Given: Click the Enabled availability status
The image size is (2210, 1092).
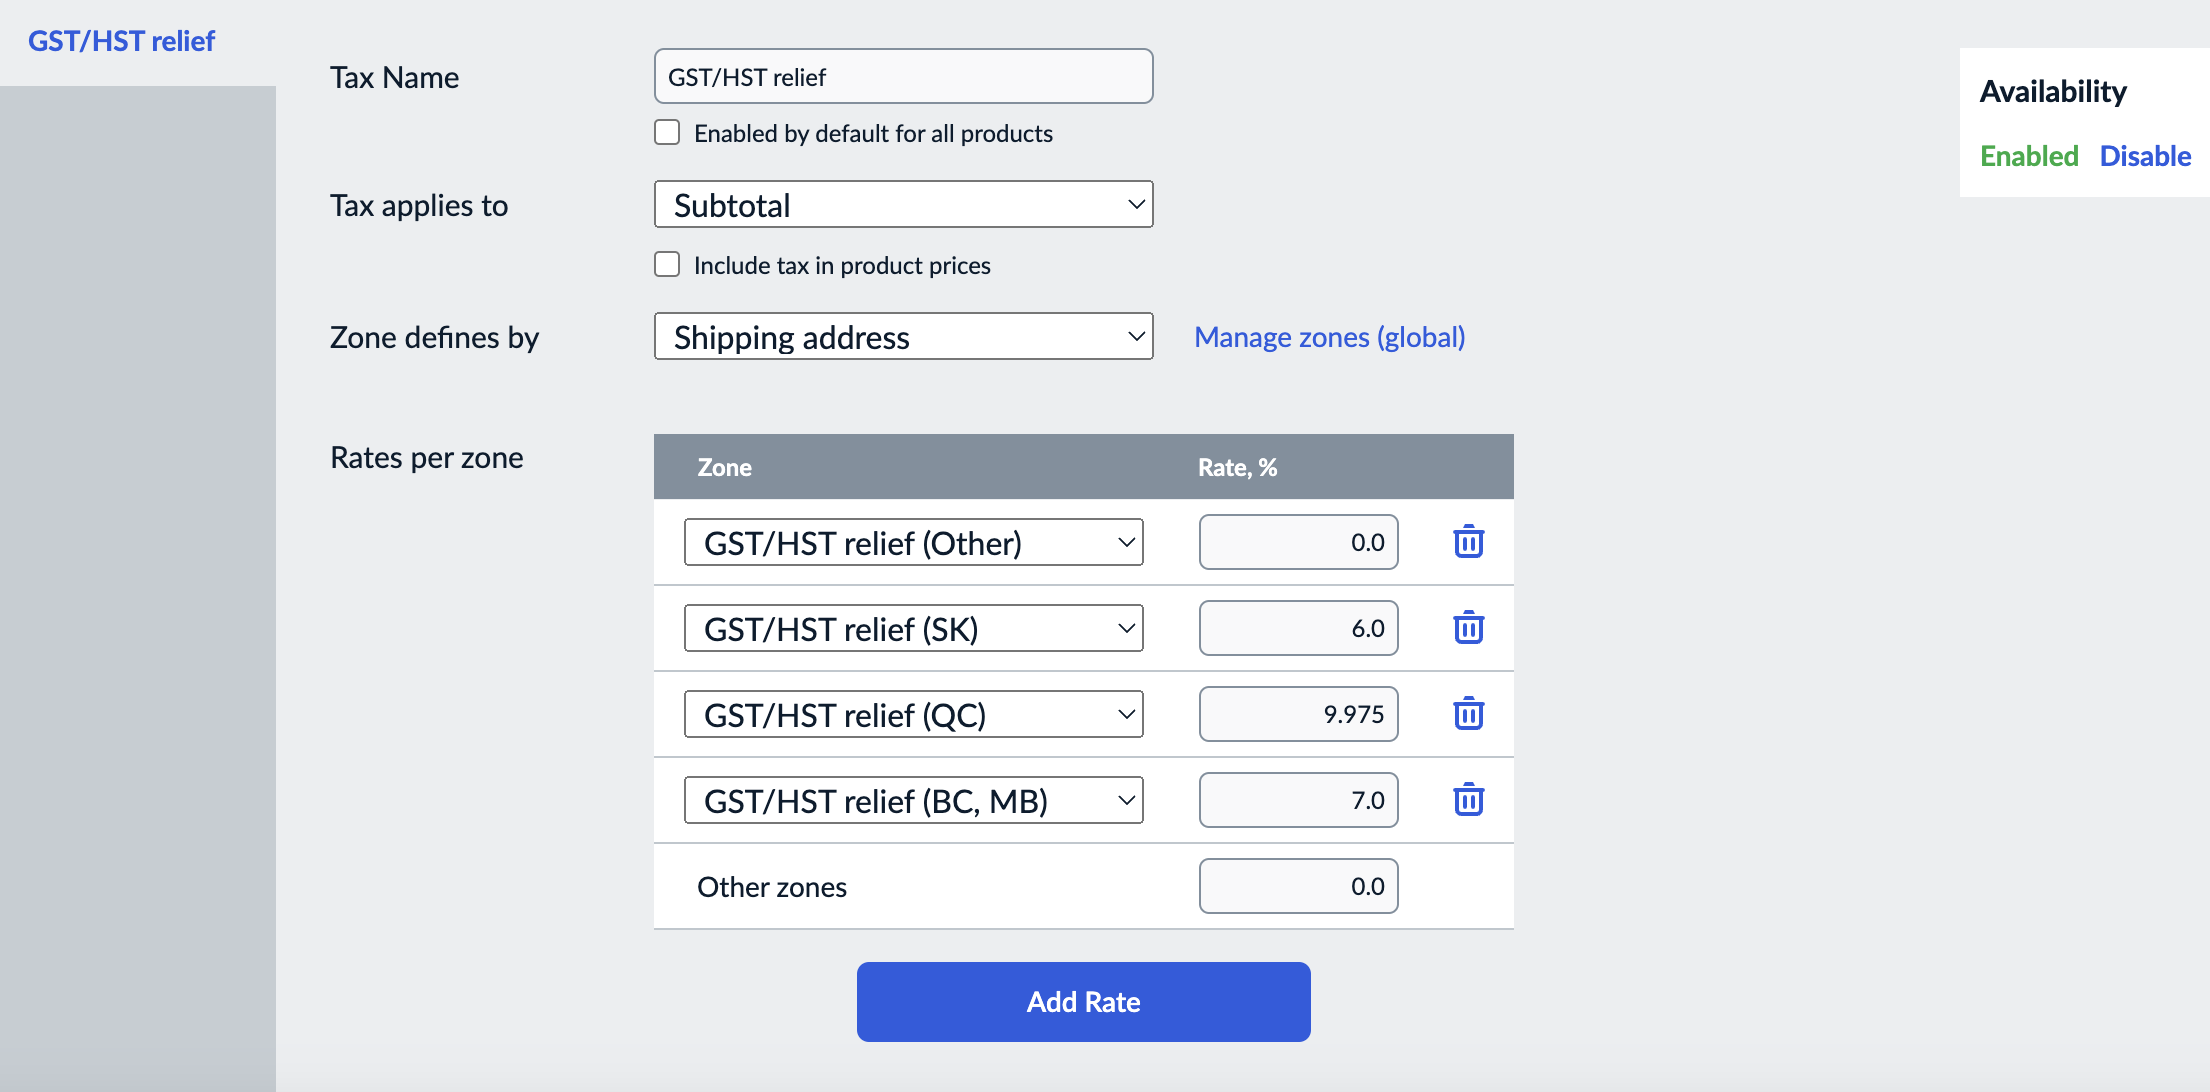Looking at the screenshot, I should pos(2029,156).
